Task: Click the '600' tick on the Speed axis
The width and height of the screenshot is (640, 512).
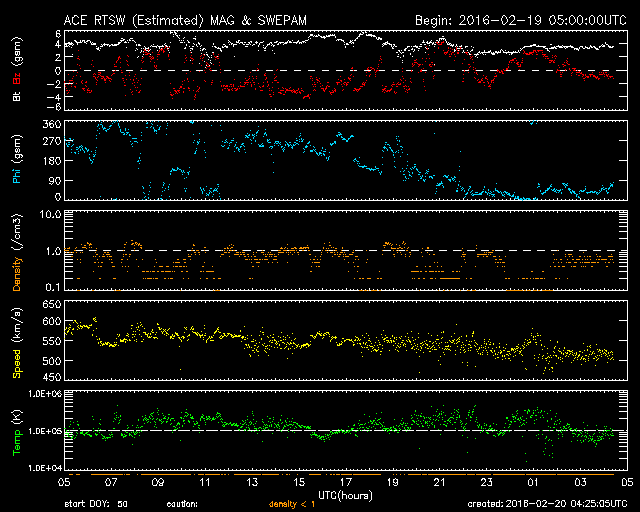Action: click(x=52, y=321)
